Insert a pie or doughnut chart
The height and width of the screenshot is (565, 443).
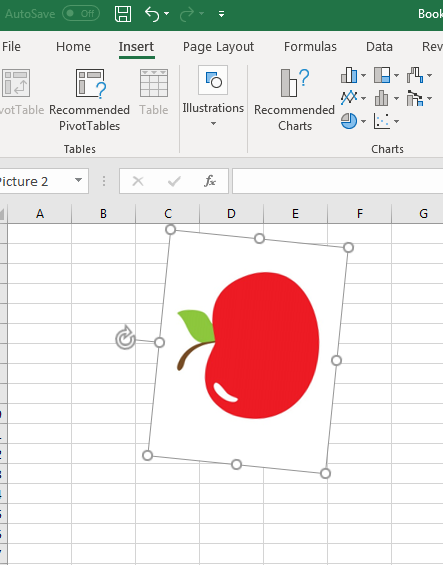click(349, 121)
